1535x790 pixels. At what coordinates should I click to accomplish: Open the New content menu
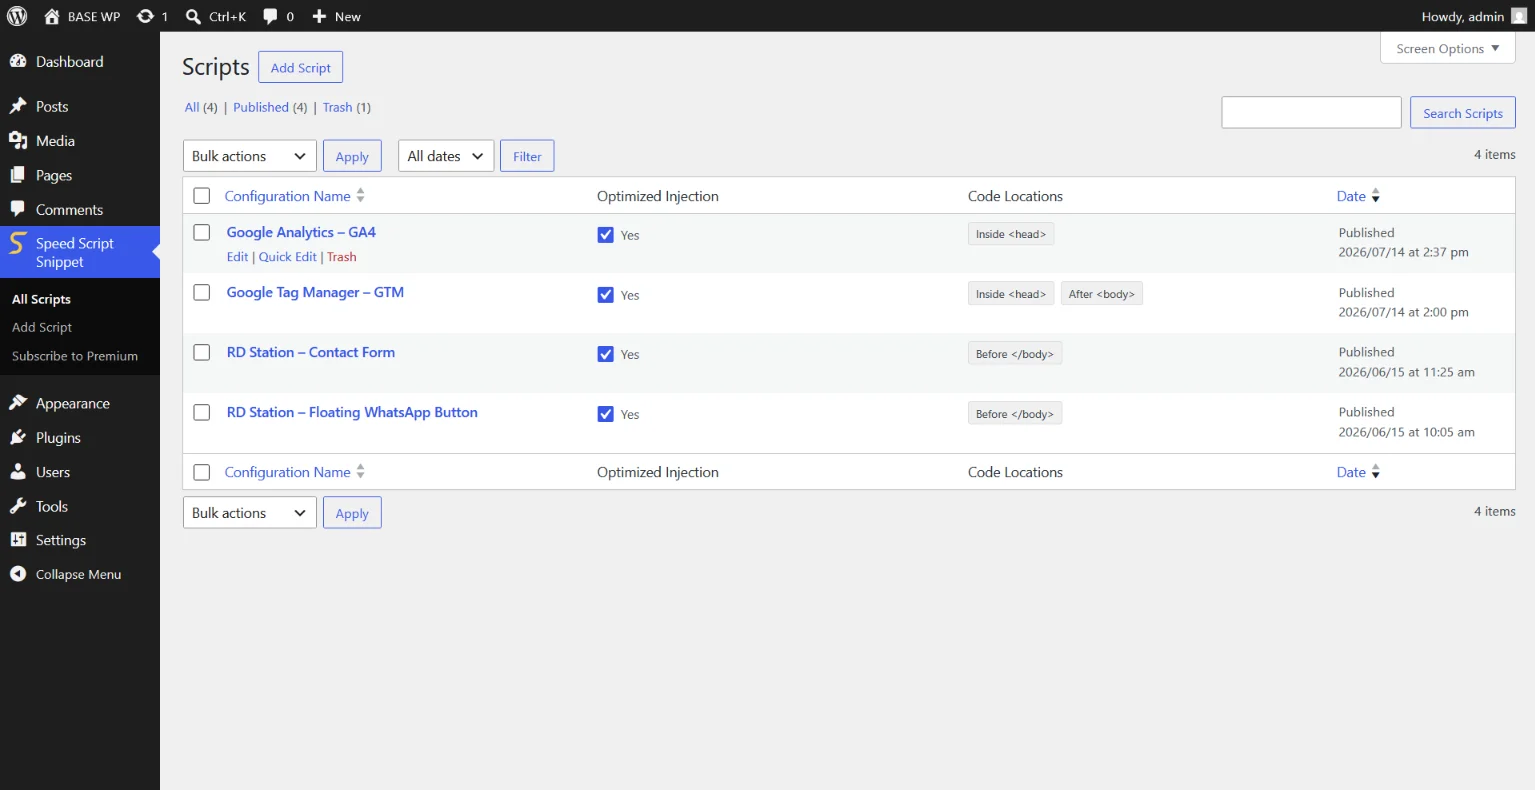coord(336,16)
